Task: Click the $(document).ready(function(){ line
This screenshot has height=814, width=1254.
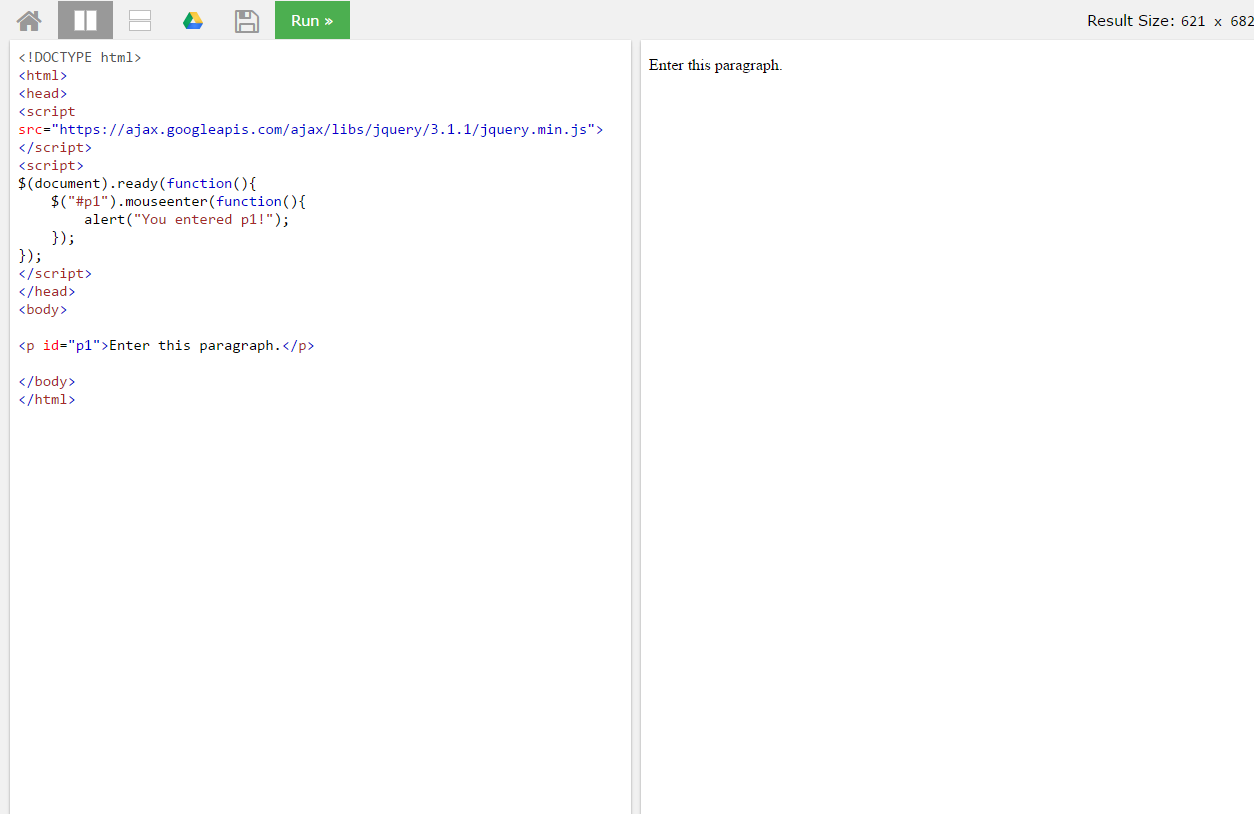Action: pyautogui.click(x=138, y=183)
